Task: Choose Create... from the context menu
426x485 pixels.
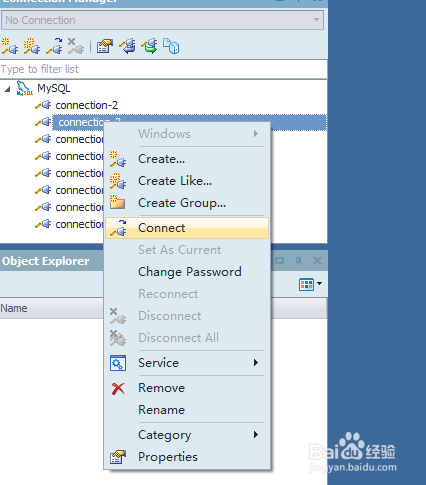Action: [x=187, y=159]
